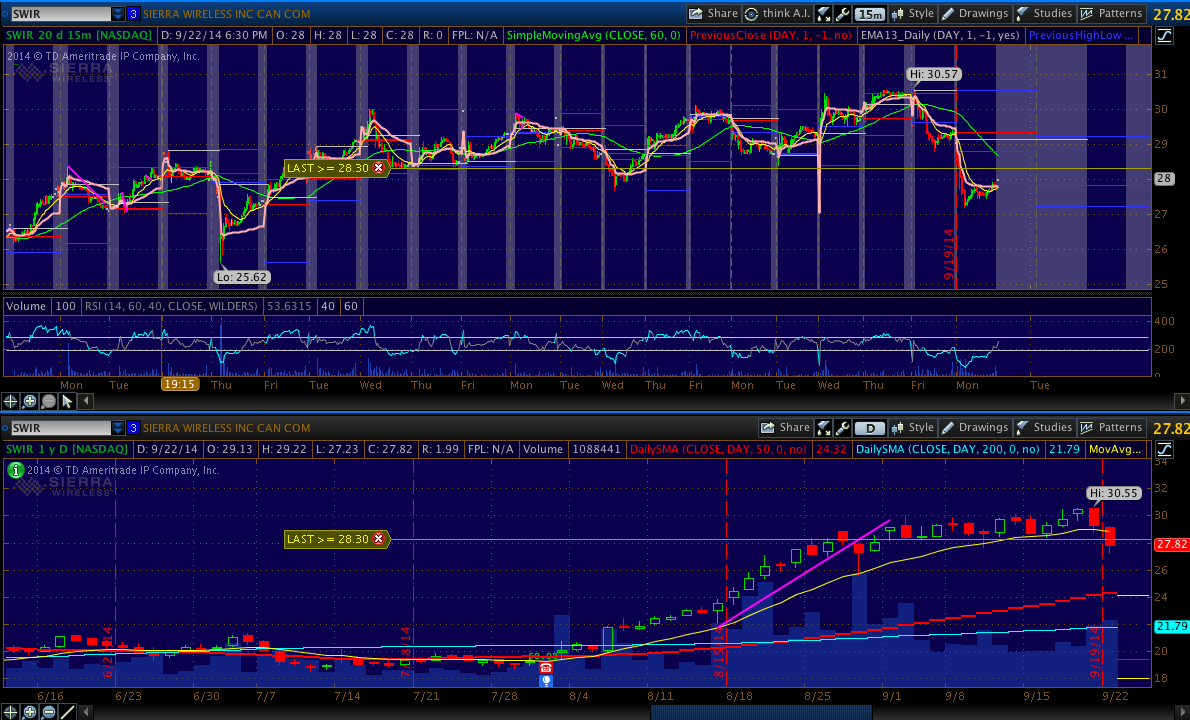The width and height of the screenshot is (1190, 720).
Task: Select the crosshair pan tool in upper chart
Action: [x=11, y=401]
